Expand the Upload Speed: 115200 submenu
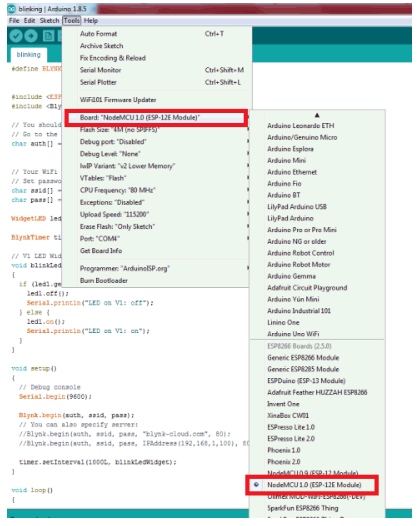The image size is (420, 526). (x=156, y=214)
